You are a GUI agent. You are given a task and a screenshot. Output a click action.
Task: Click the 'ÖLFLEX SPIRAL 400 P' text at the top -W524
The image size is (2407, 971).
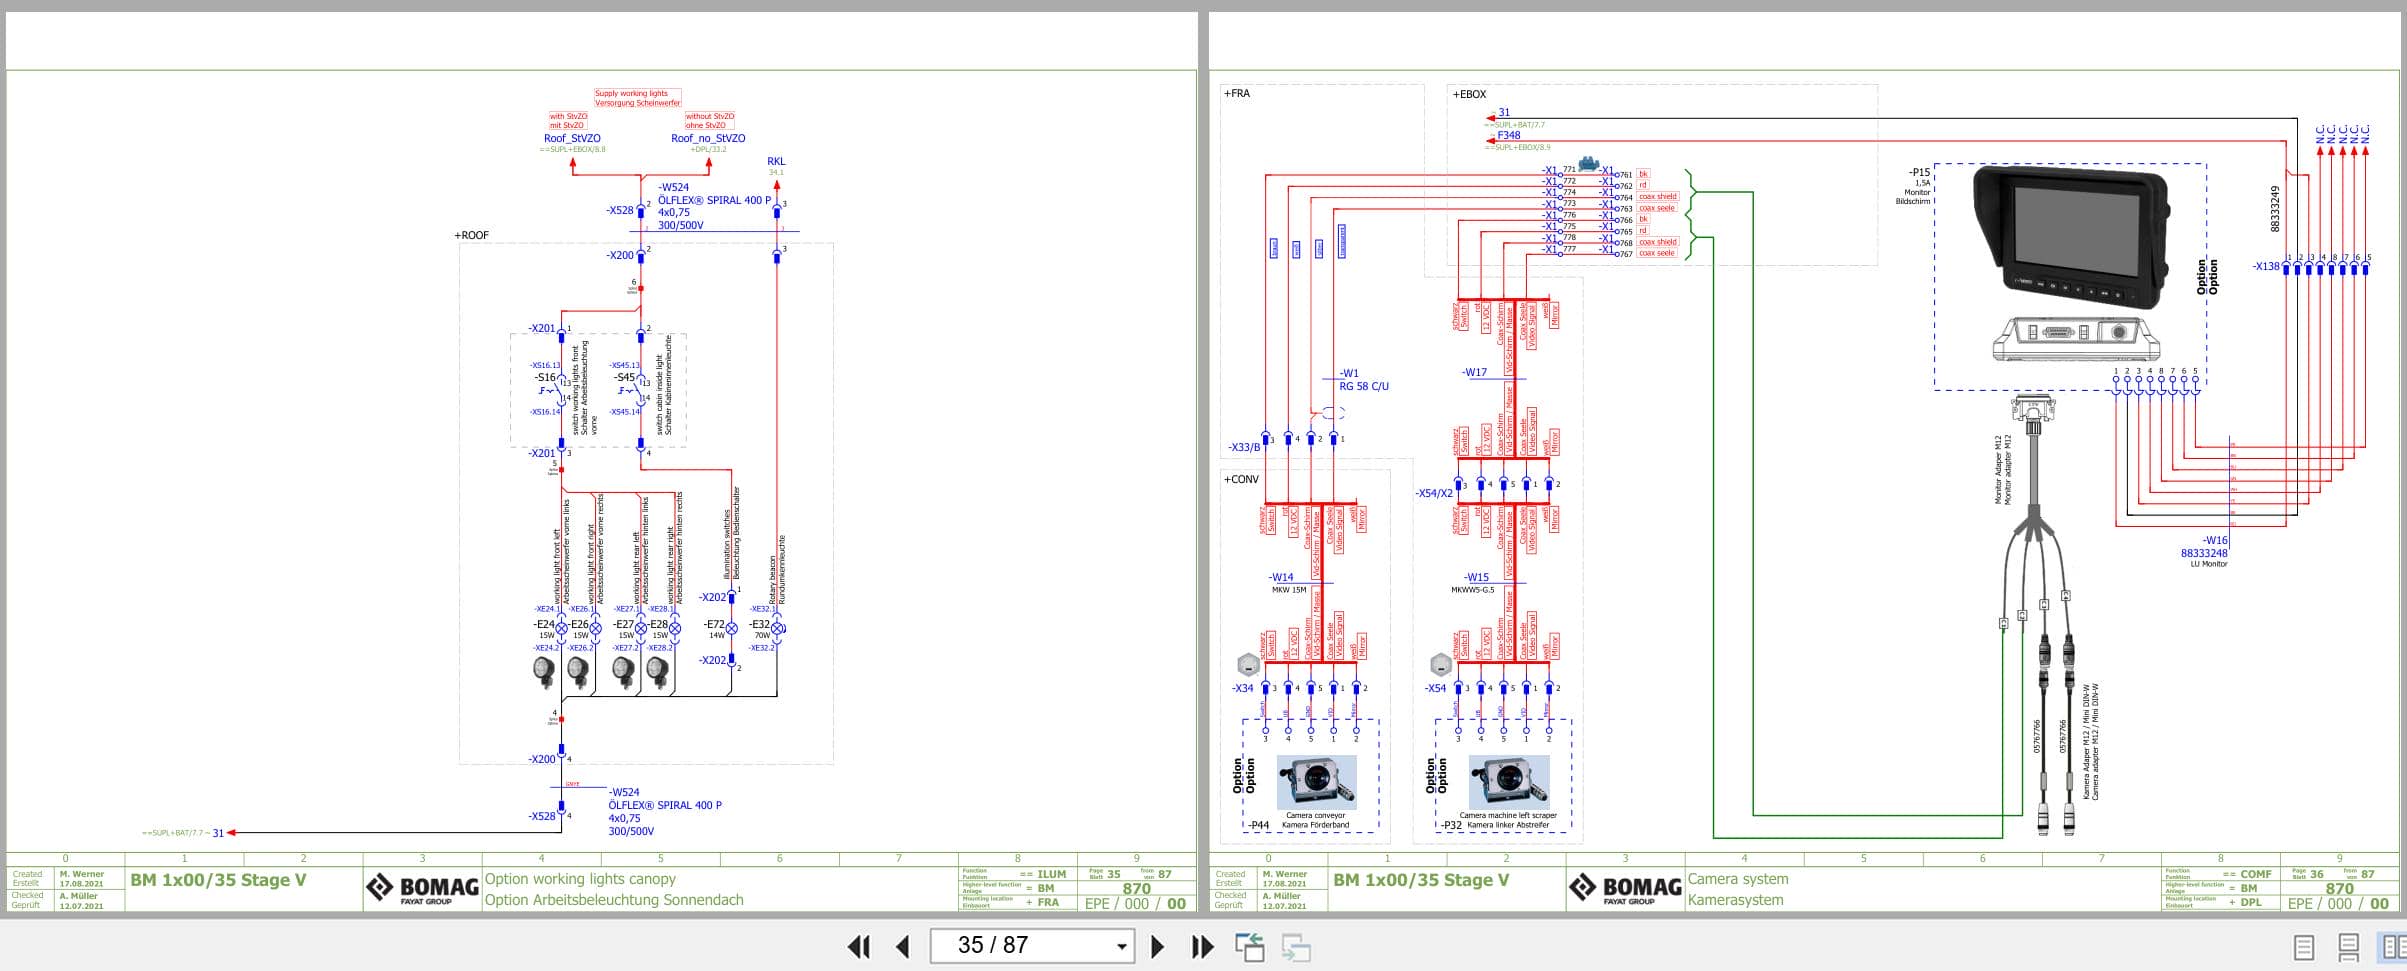pos(715,200)
